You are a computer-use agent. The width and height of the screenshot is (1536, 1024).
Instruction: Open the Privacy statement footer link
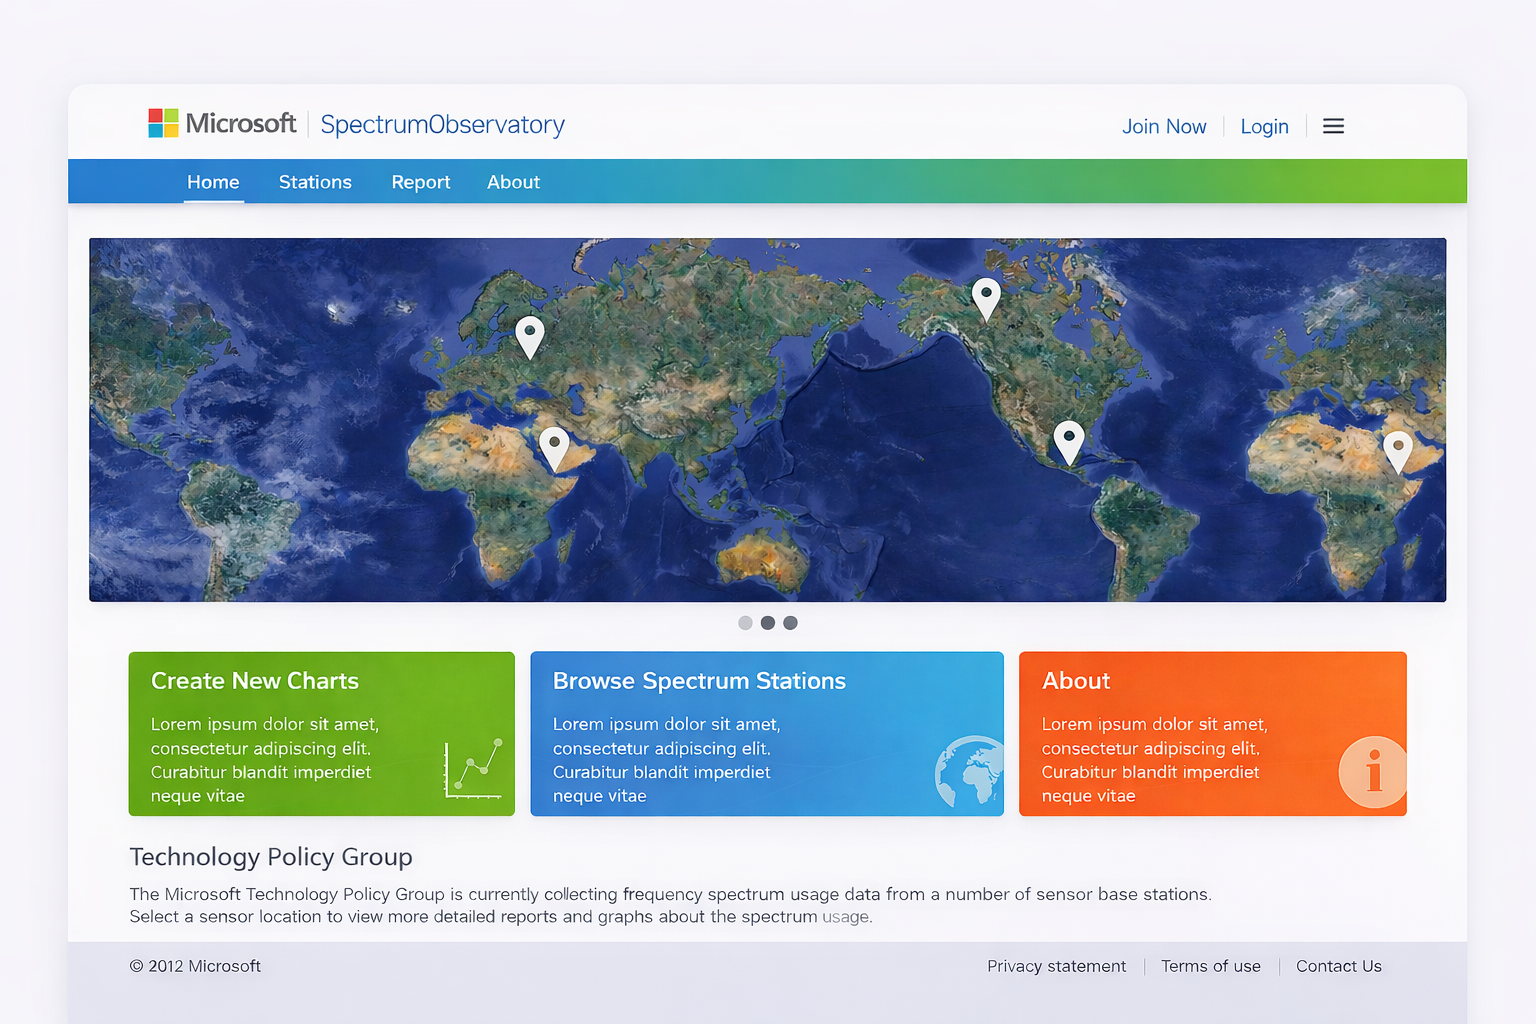(x=1056, y=966)
